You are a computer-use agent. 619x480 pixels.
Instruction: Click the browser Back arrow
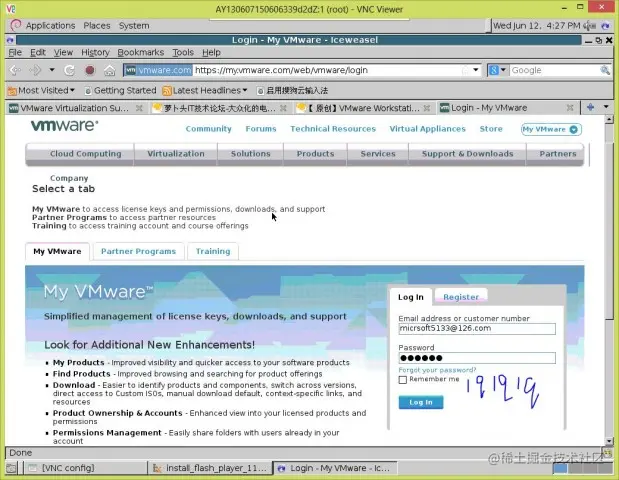(x=15, y=70)
